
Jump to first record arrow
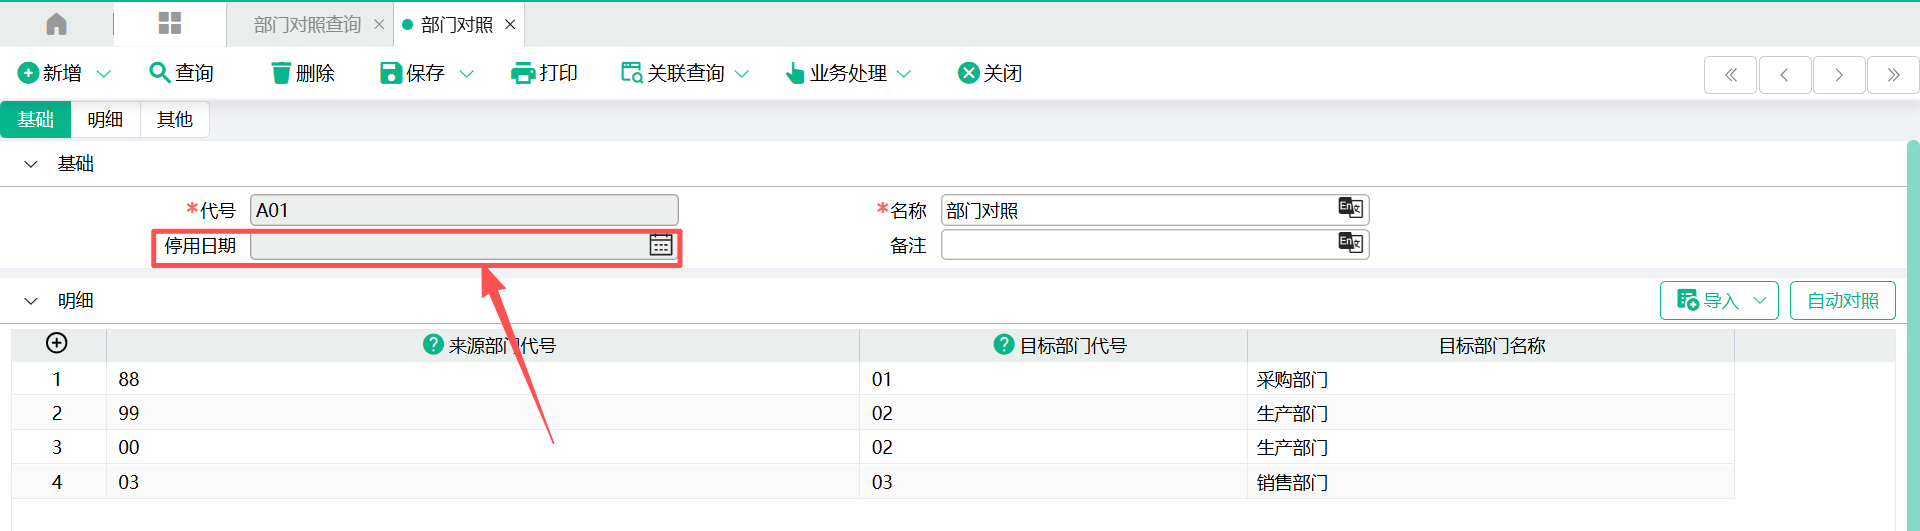click(1730, 75)
